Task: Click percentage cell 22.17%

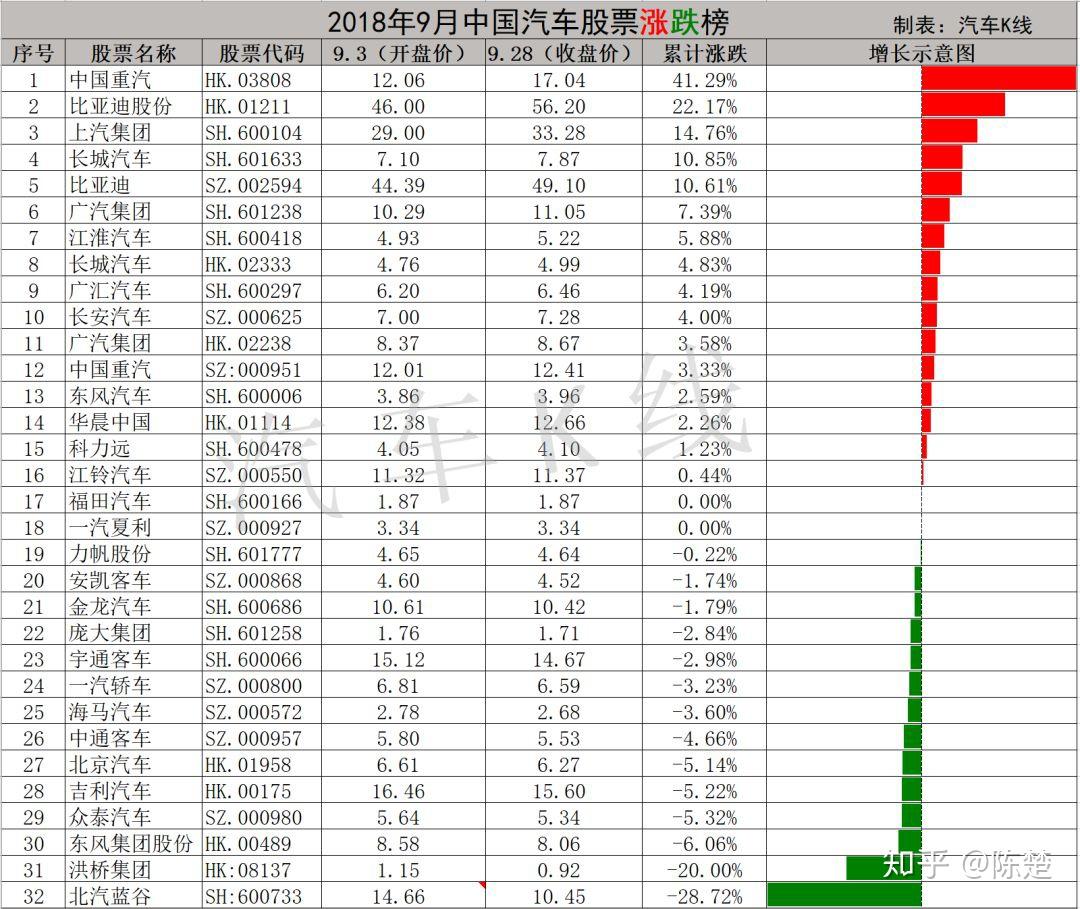Action: [705, 106]
